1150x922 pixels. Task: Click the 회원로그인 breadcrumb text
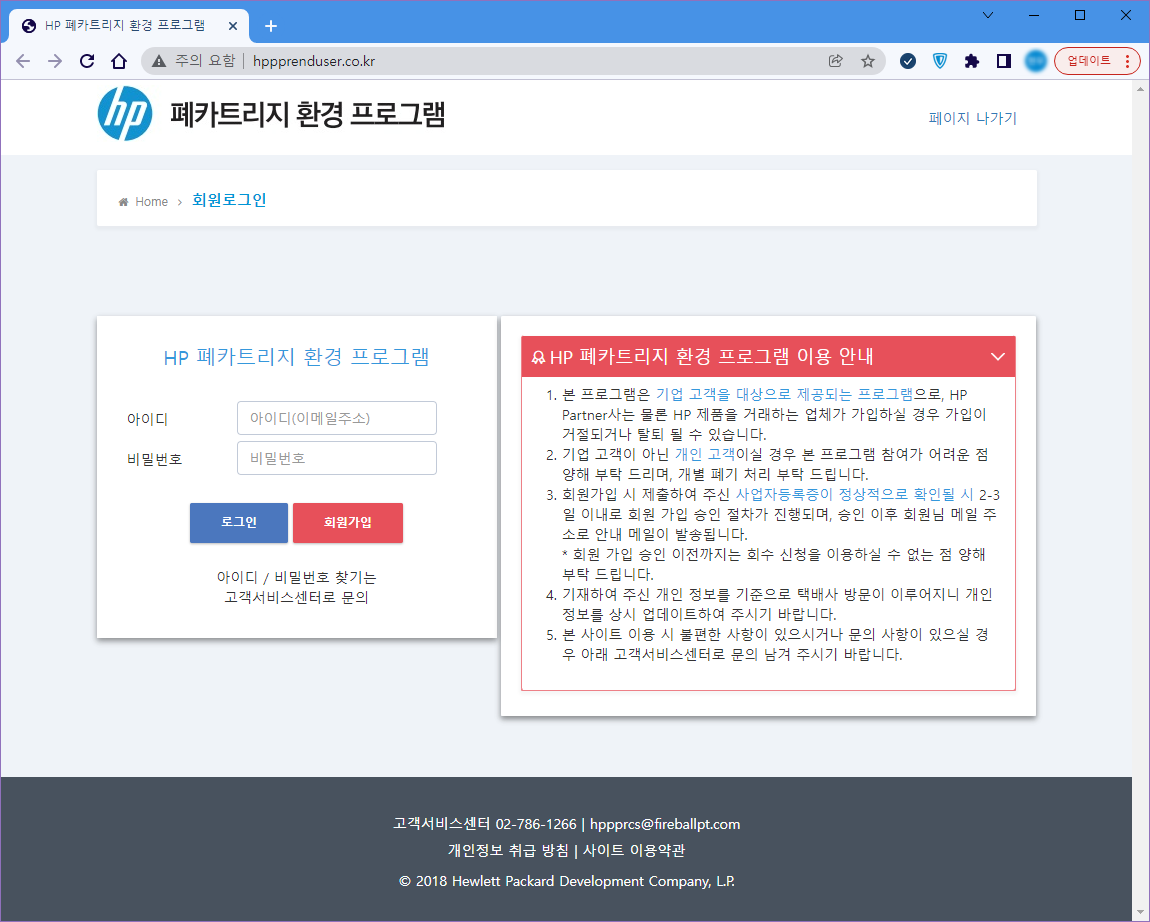coord(229,200)
